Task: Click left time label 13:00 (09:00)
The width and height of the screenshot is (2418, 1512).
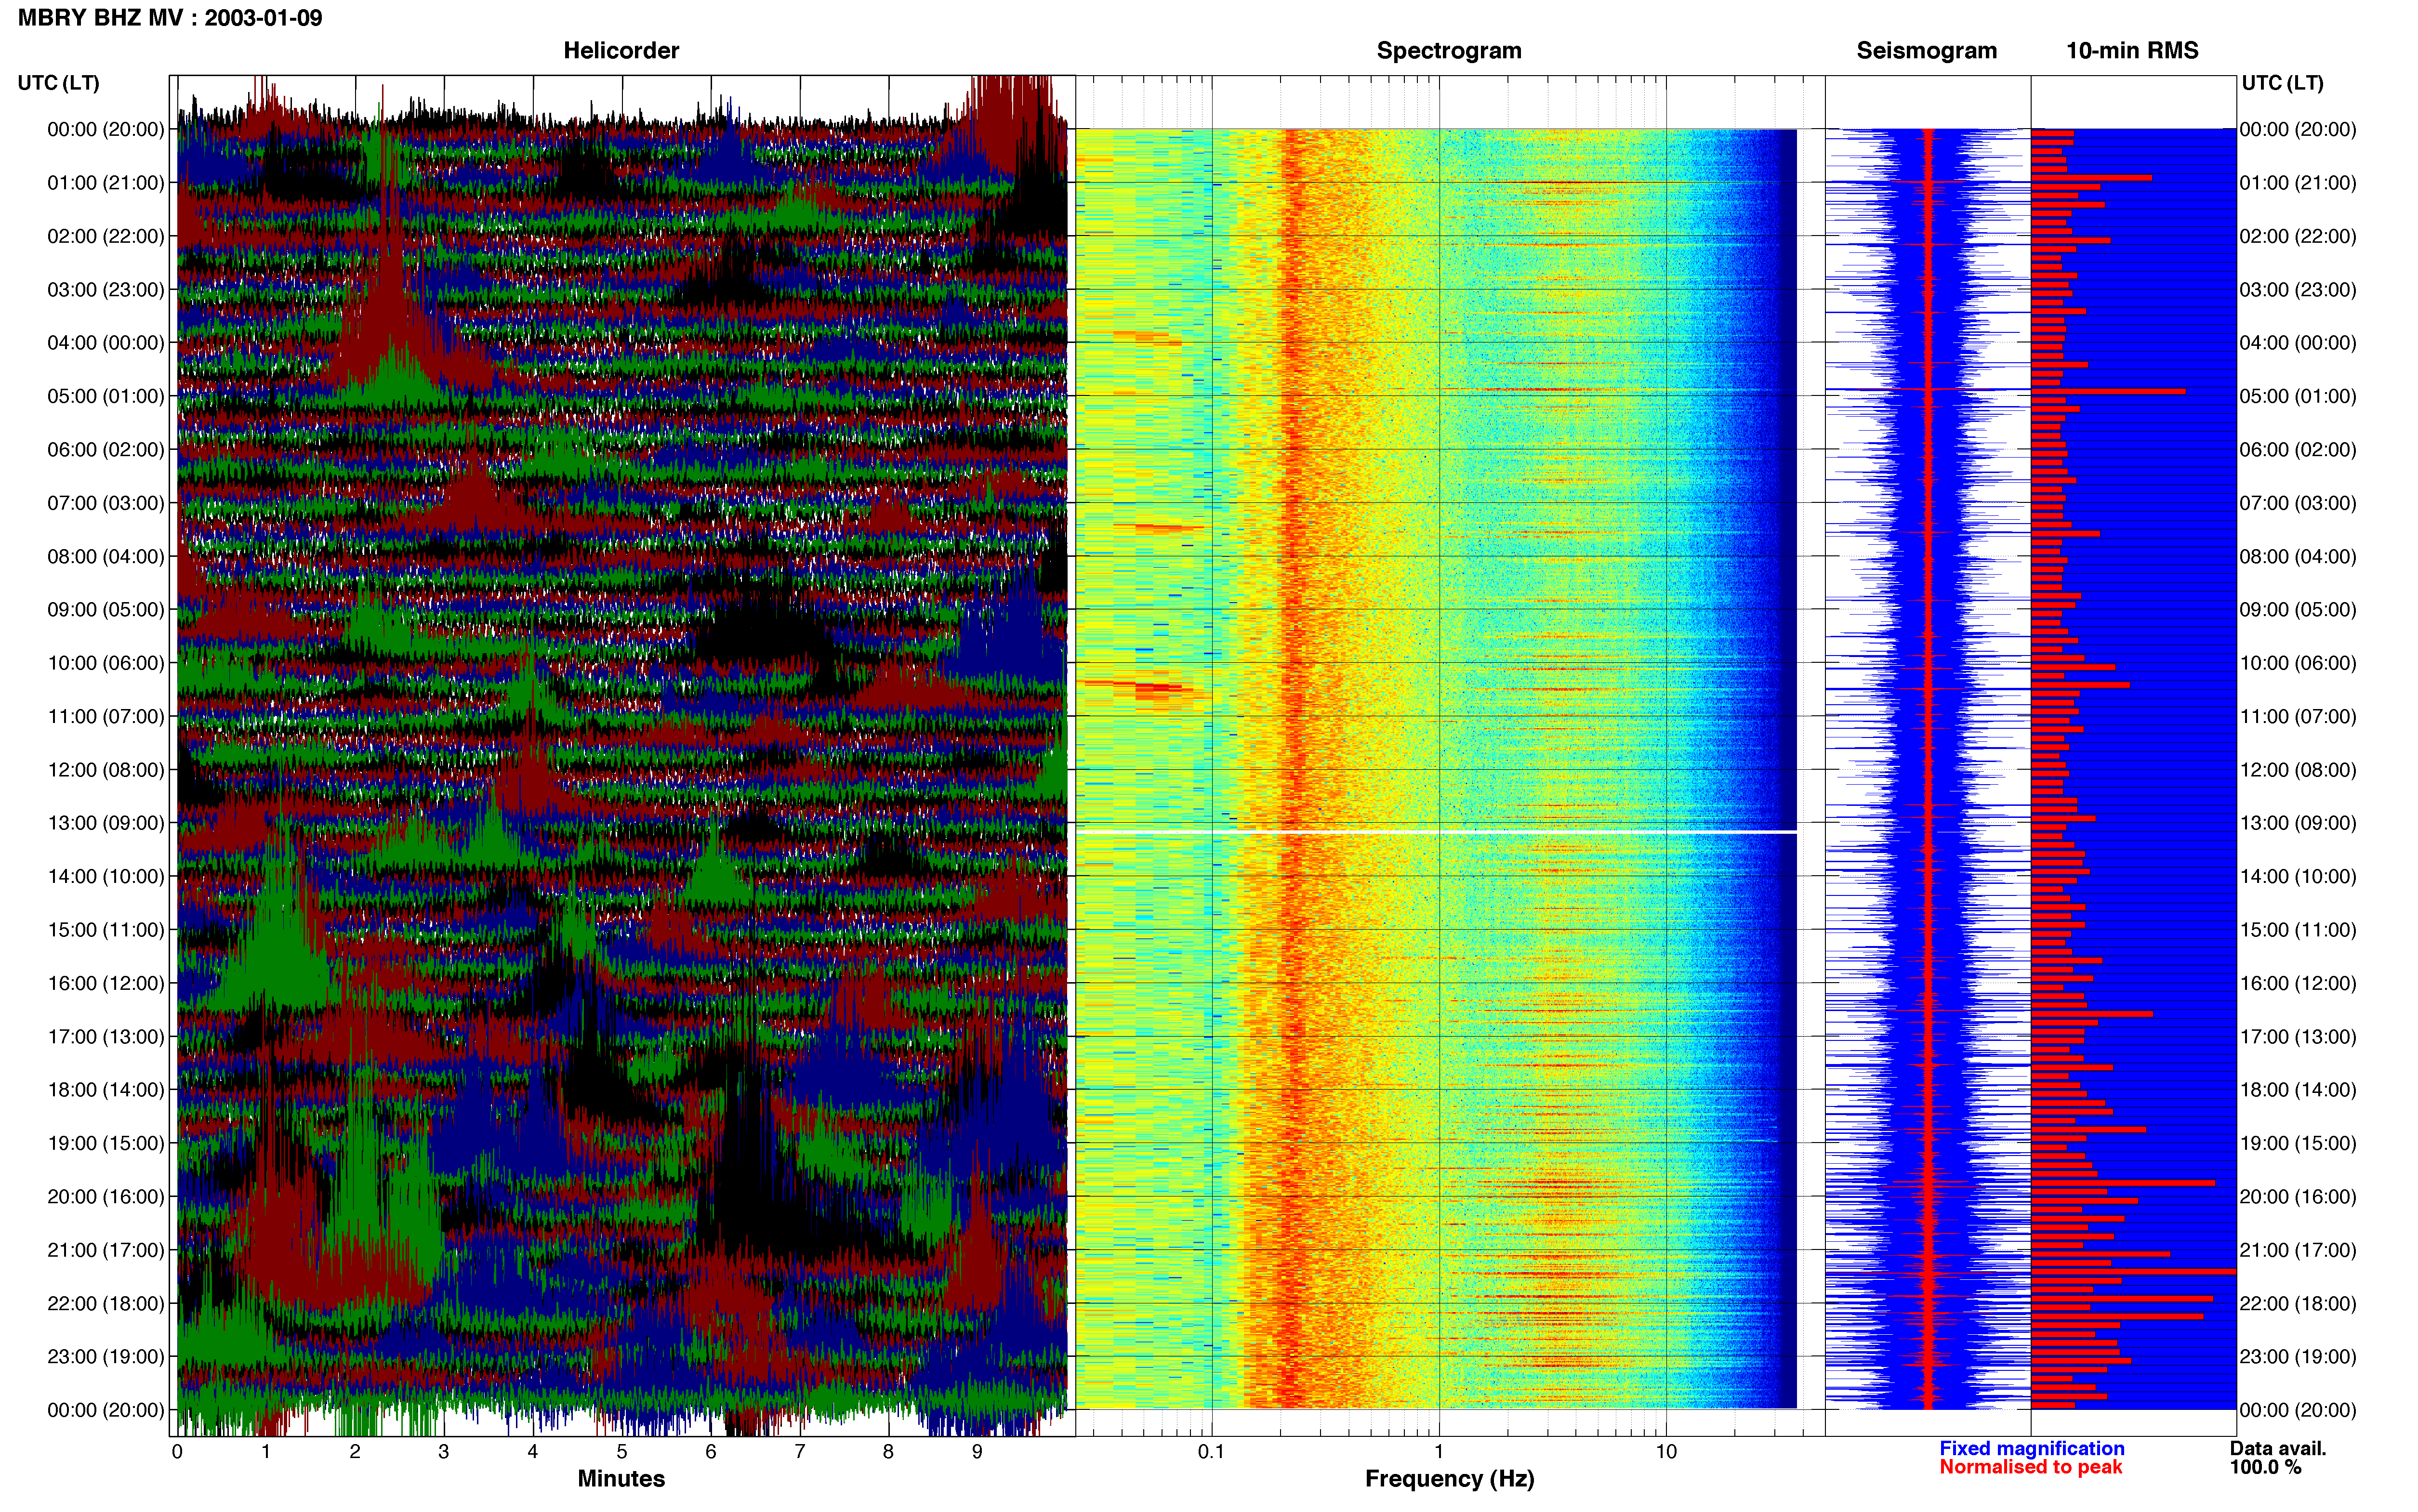Action: (x=105, y=823)
